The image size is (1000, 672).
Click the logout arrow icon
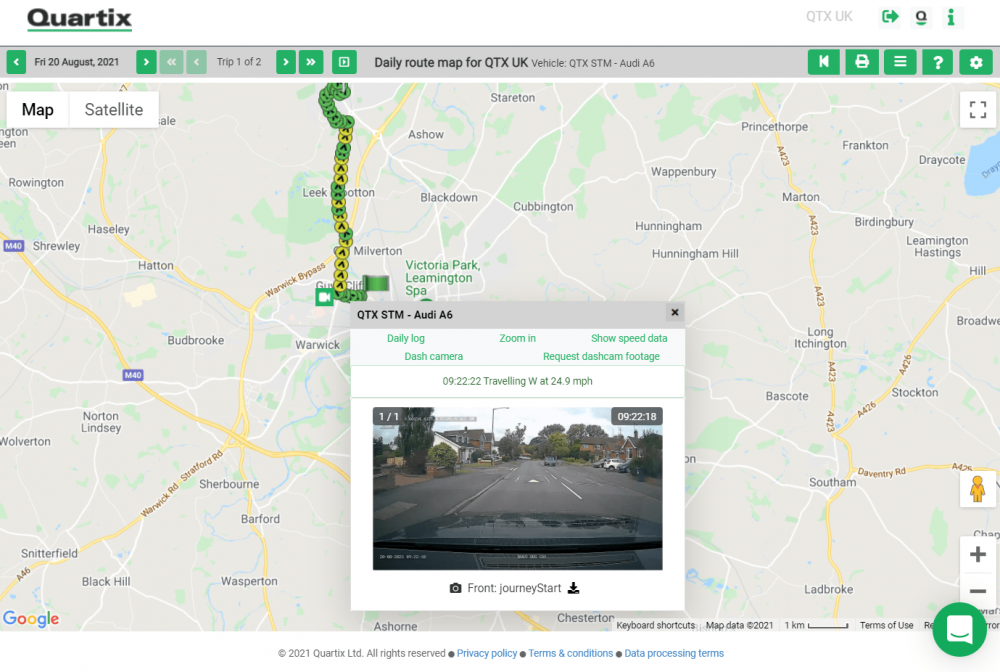(x=890, y=17)
